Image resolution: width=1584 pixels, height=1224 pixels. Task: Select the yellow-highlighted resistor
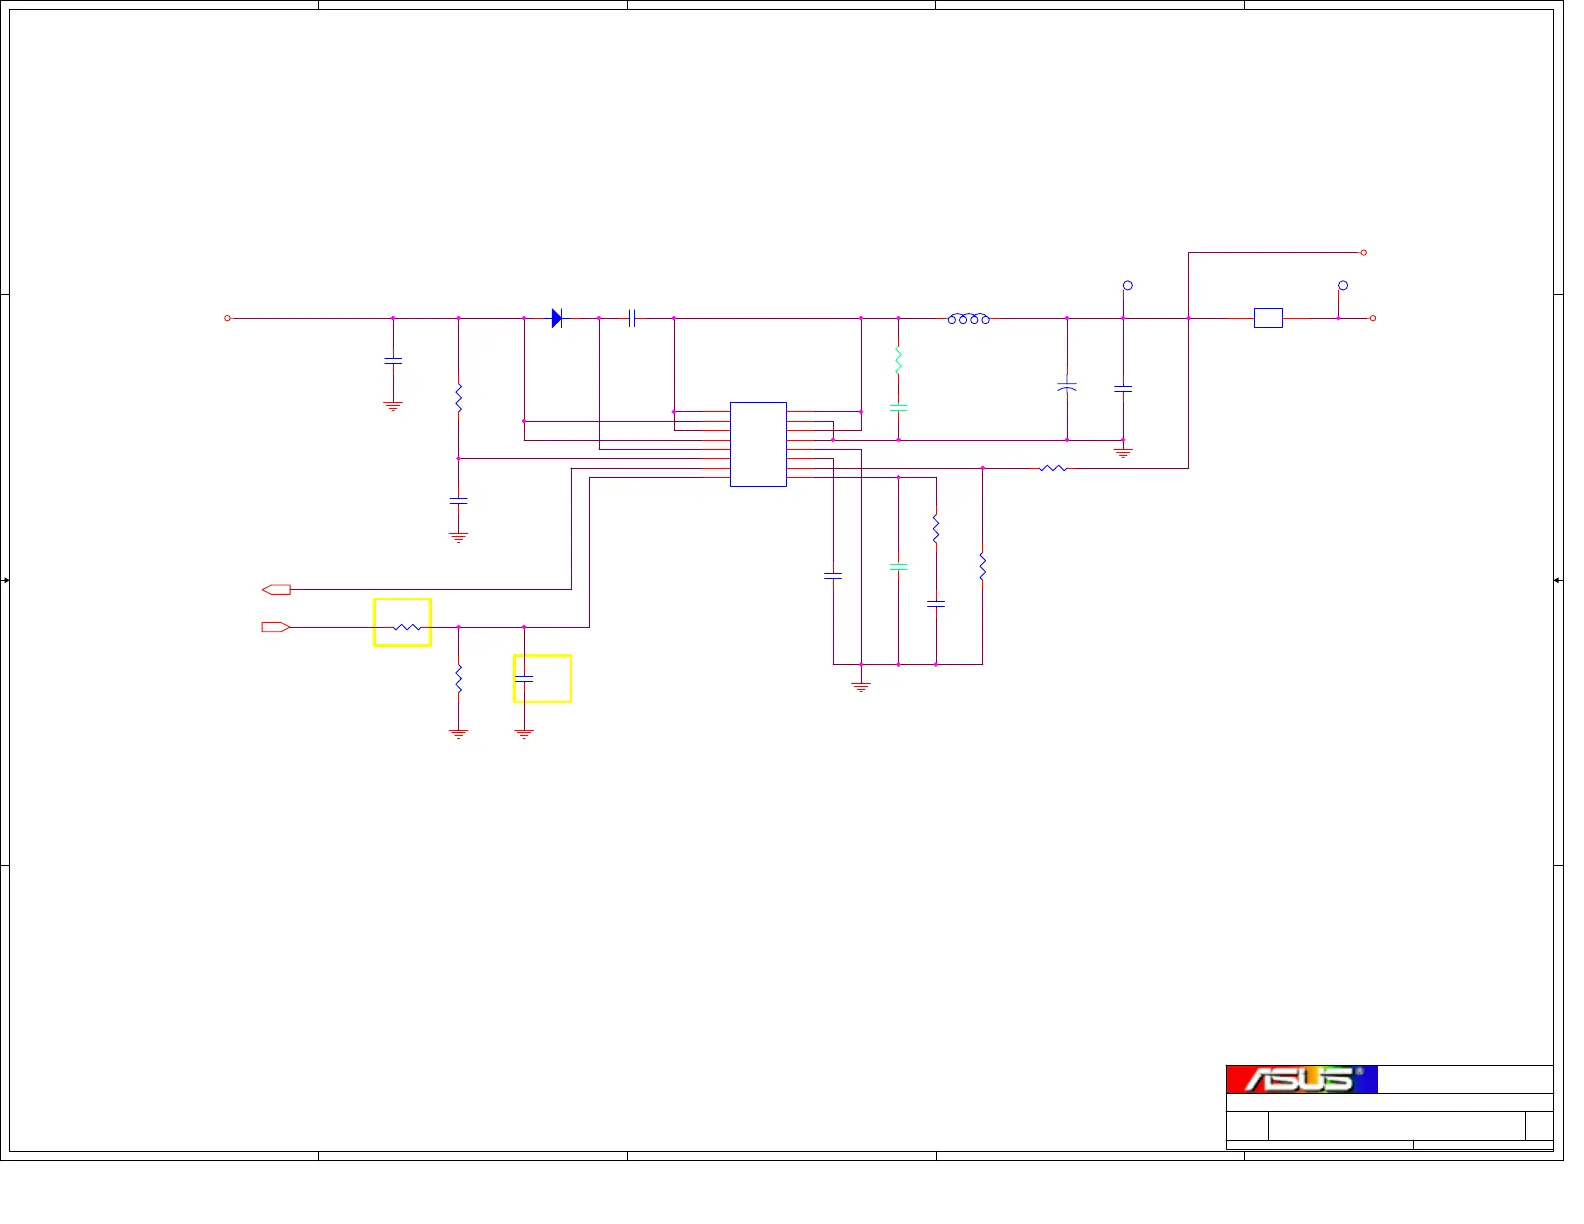406,627
